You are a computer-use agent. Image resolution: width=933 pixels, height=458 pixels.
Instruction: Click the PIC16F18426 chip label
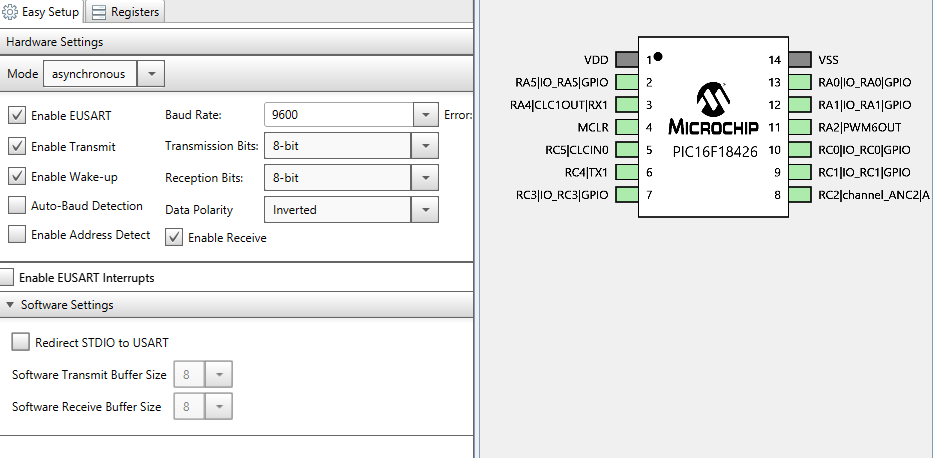click(715, 151)
